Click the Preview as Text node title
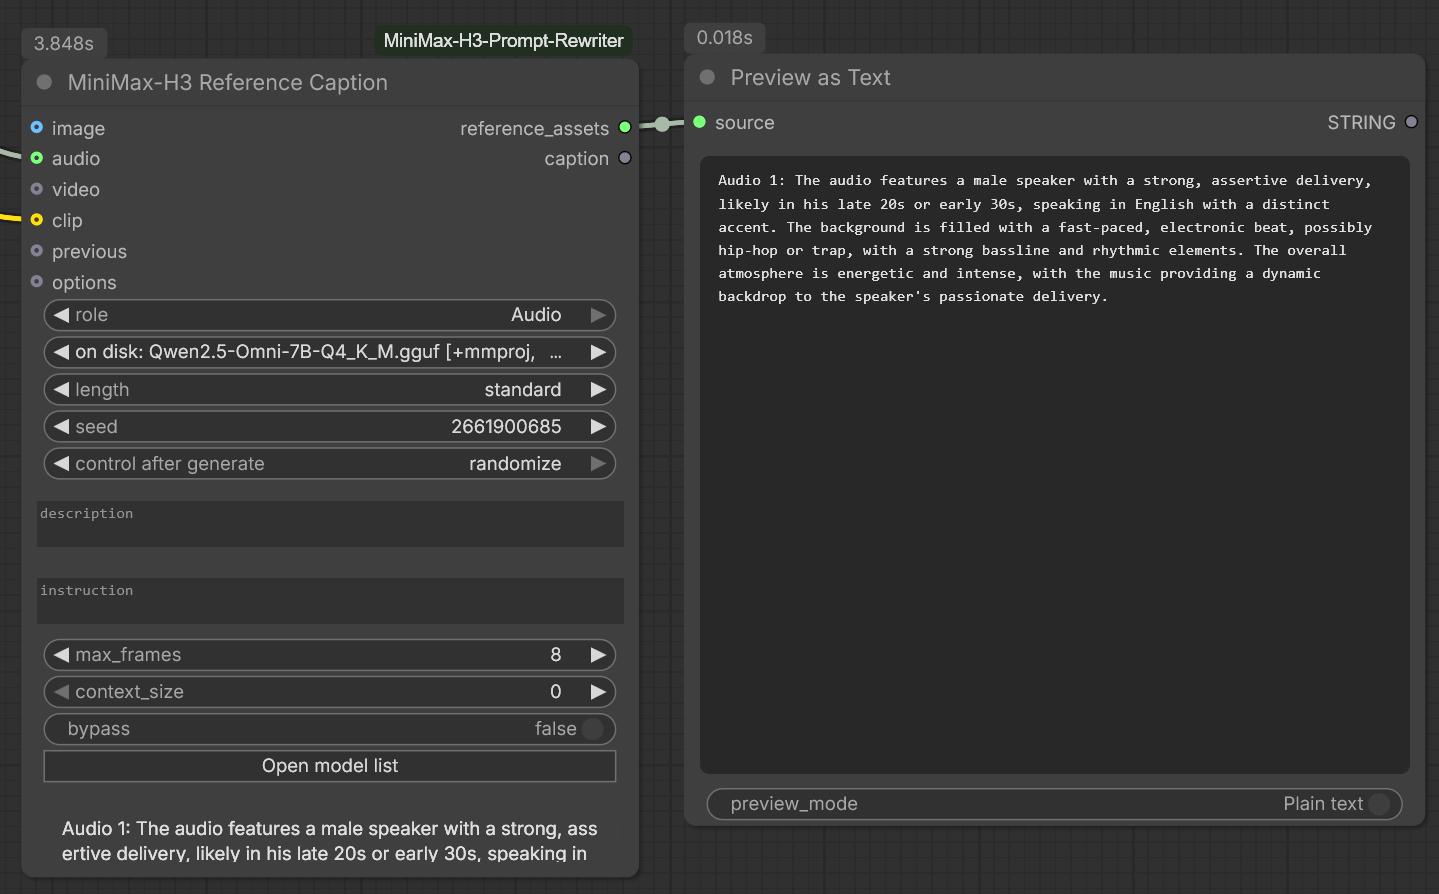Image resolution: width=1439 pixels, height=894 pixels. (810, 78)
